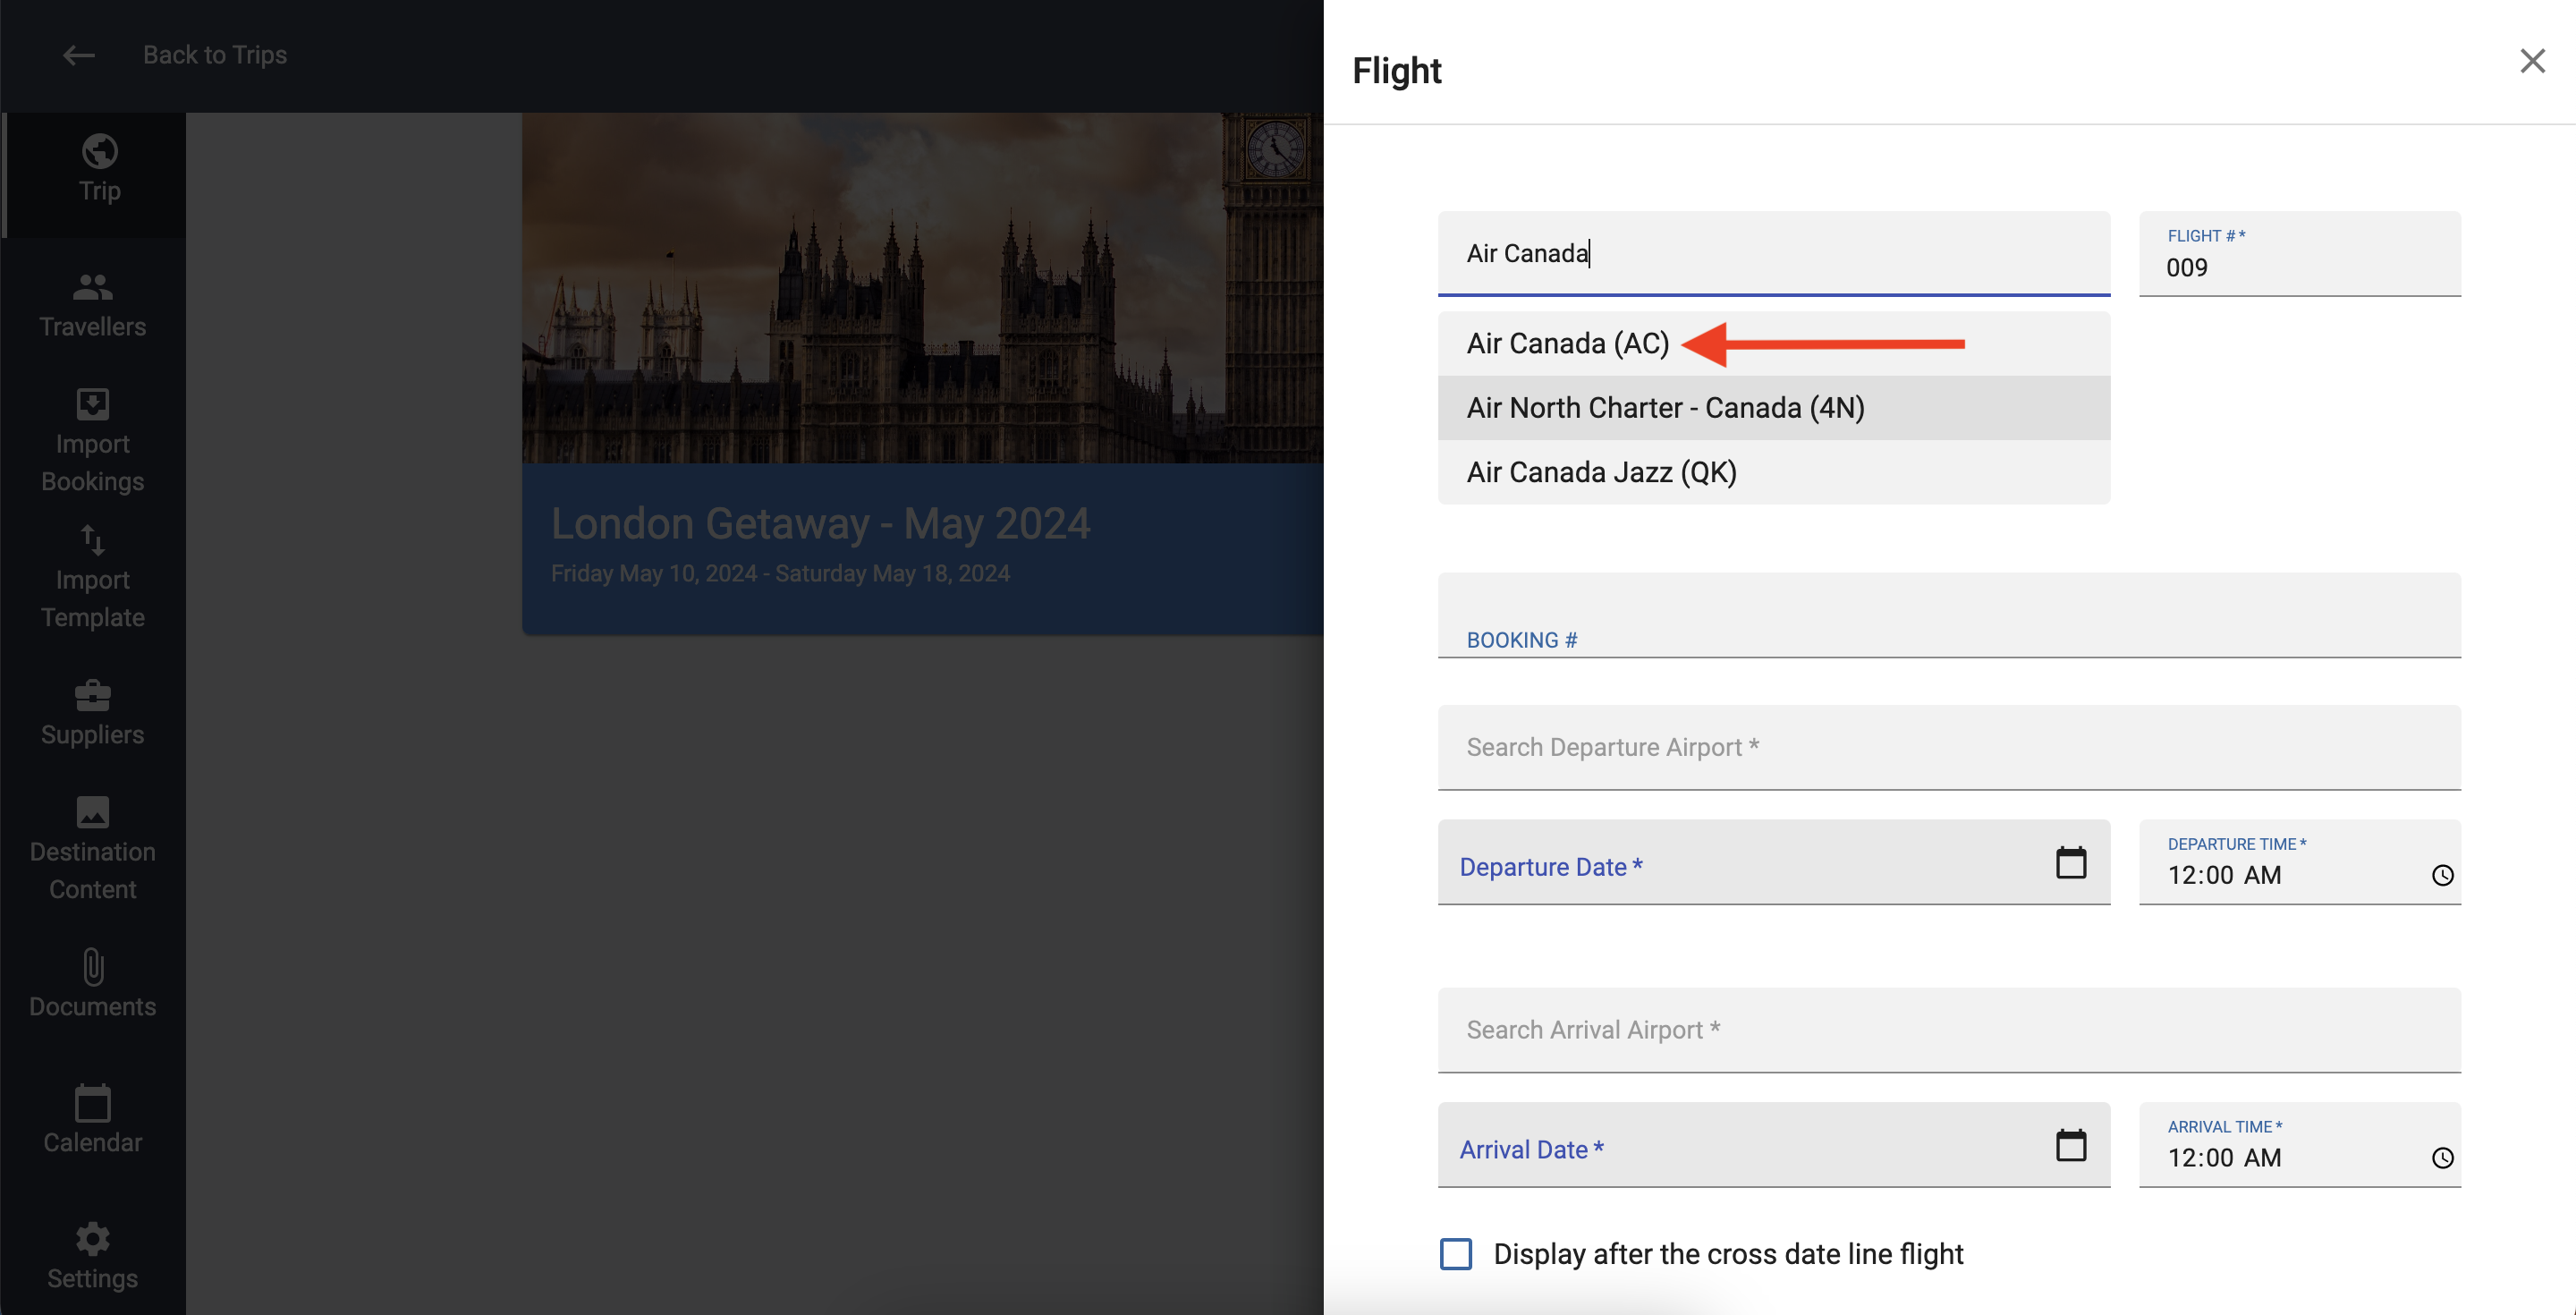
Task: Click the London Big Ben cover image
Action: coord(922,288)
